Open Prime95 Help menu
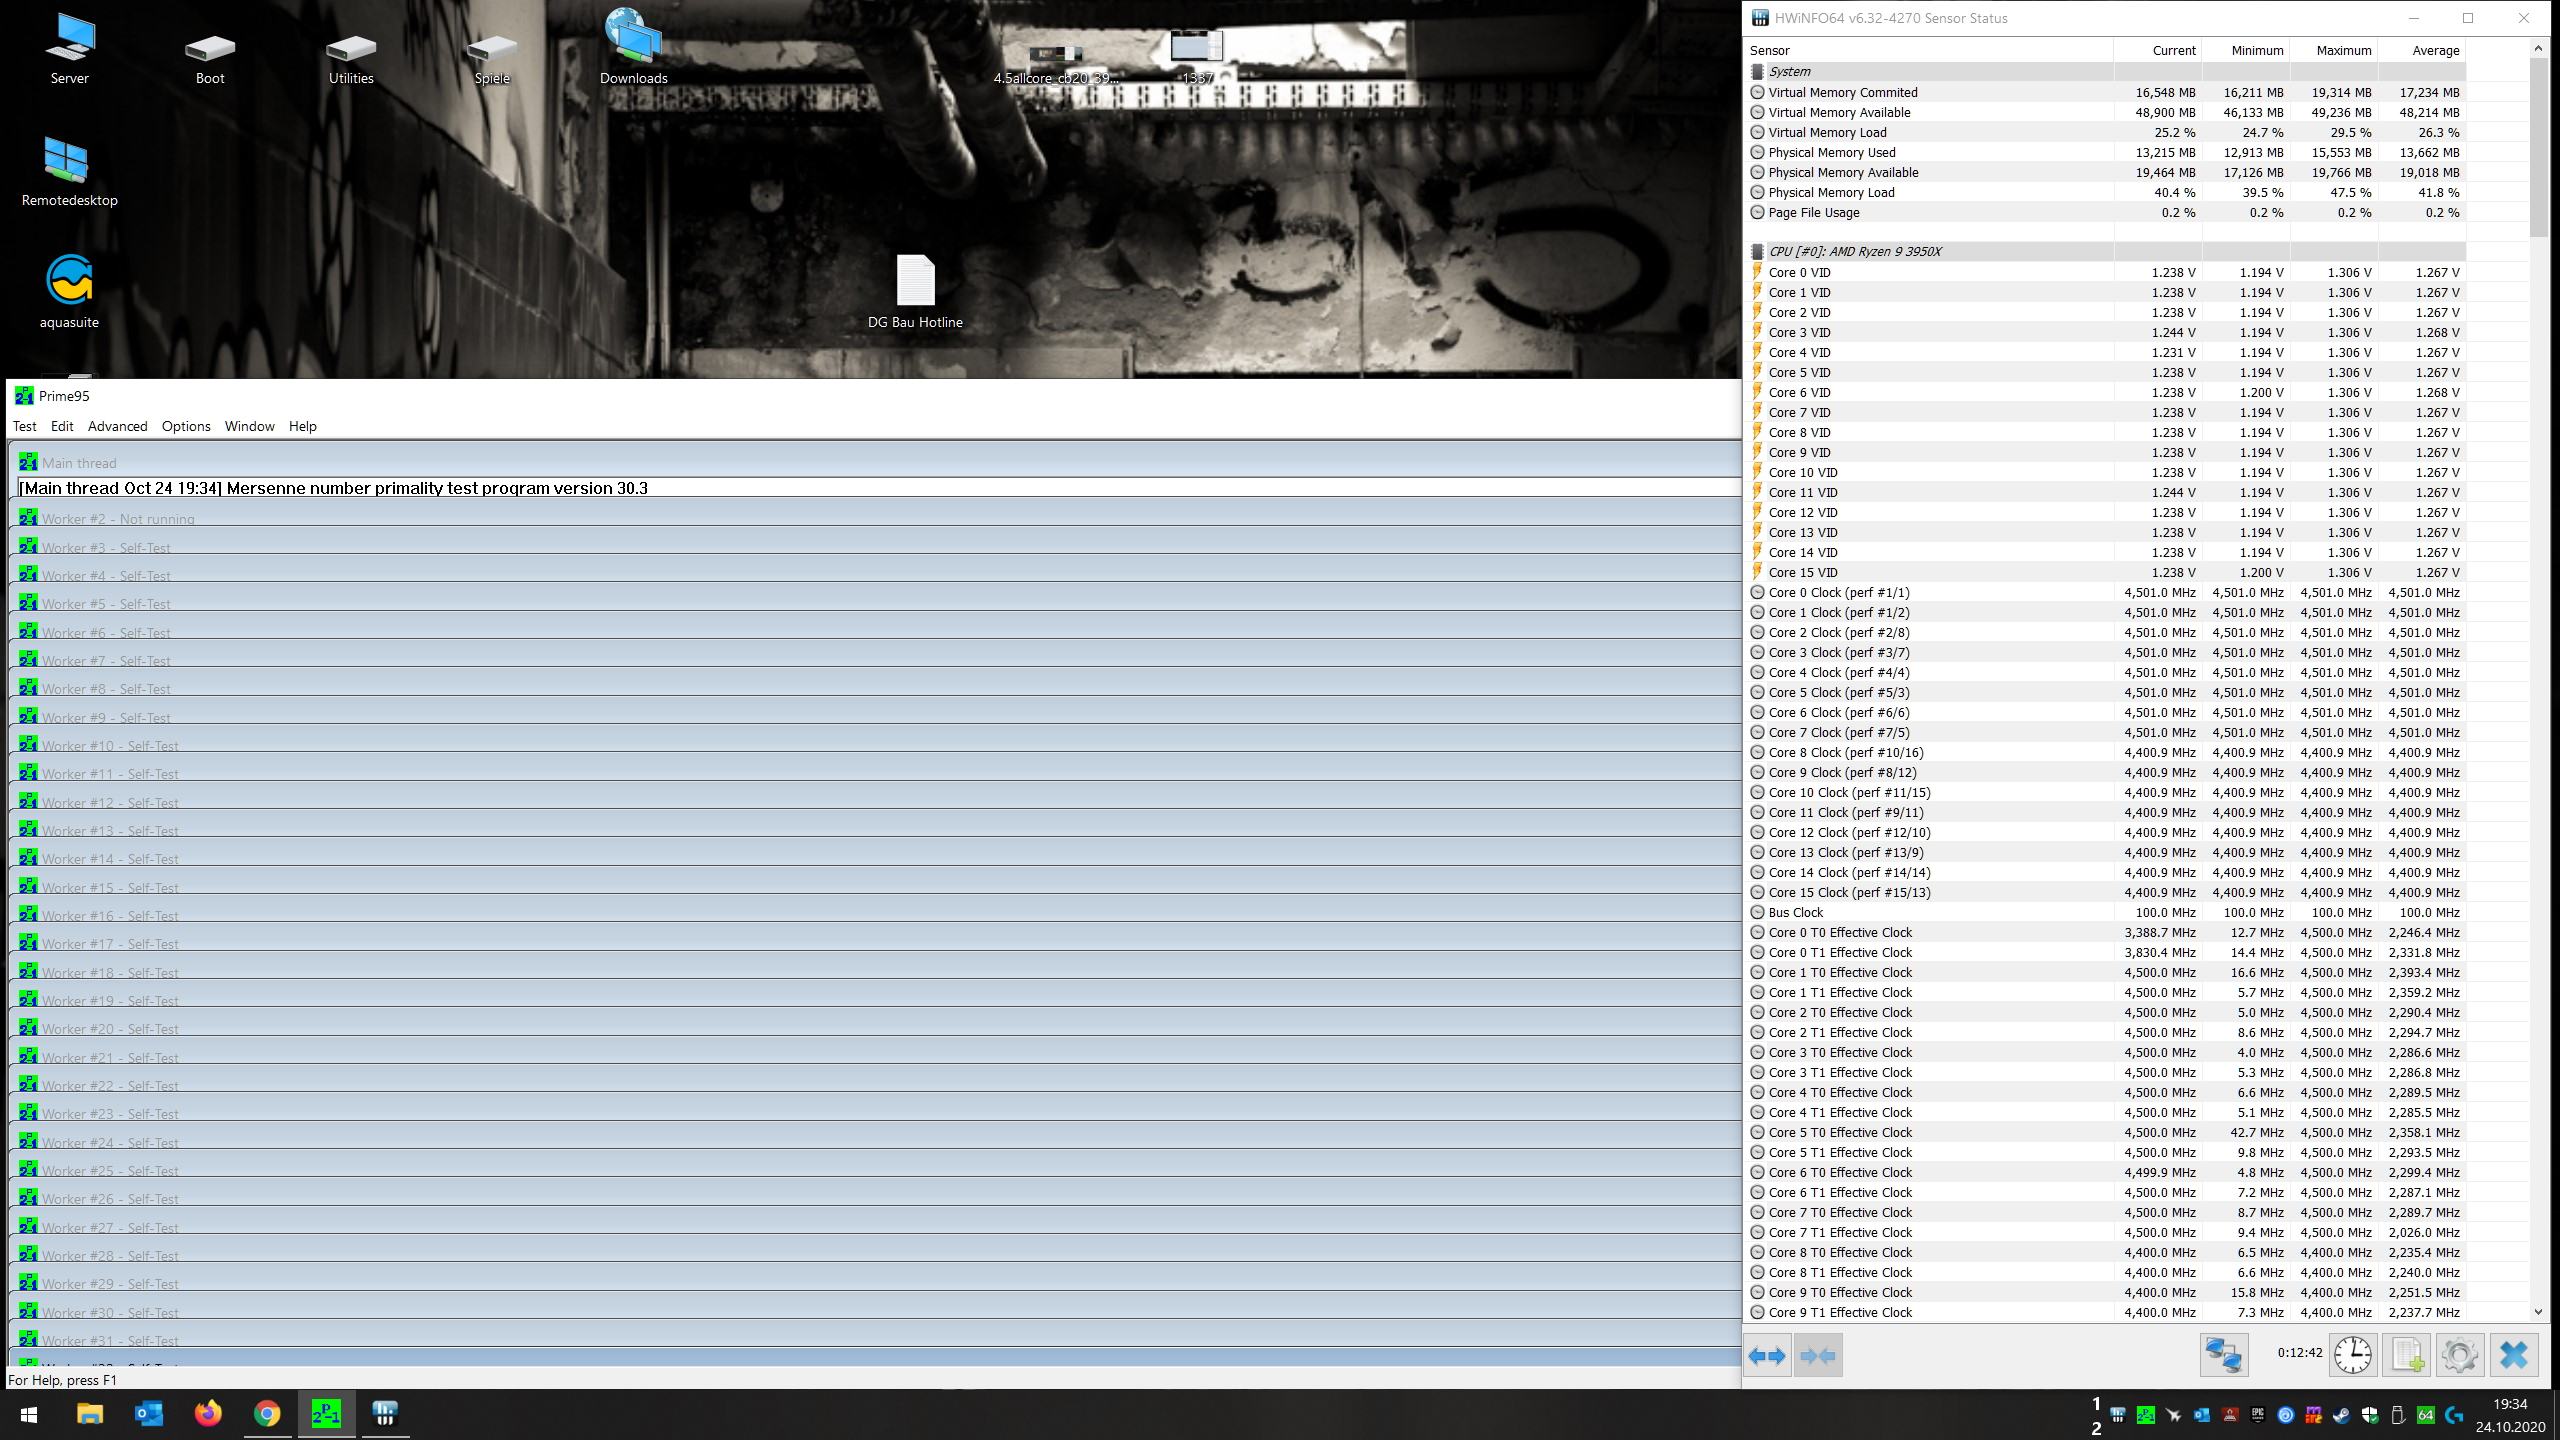Image resolution: width=2560 pixels, height=1440 pixels. [x=302, y=426]
